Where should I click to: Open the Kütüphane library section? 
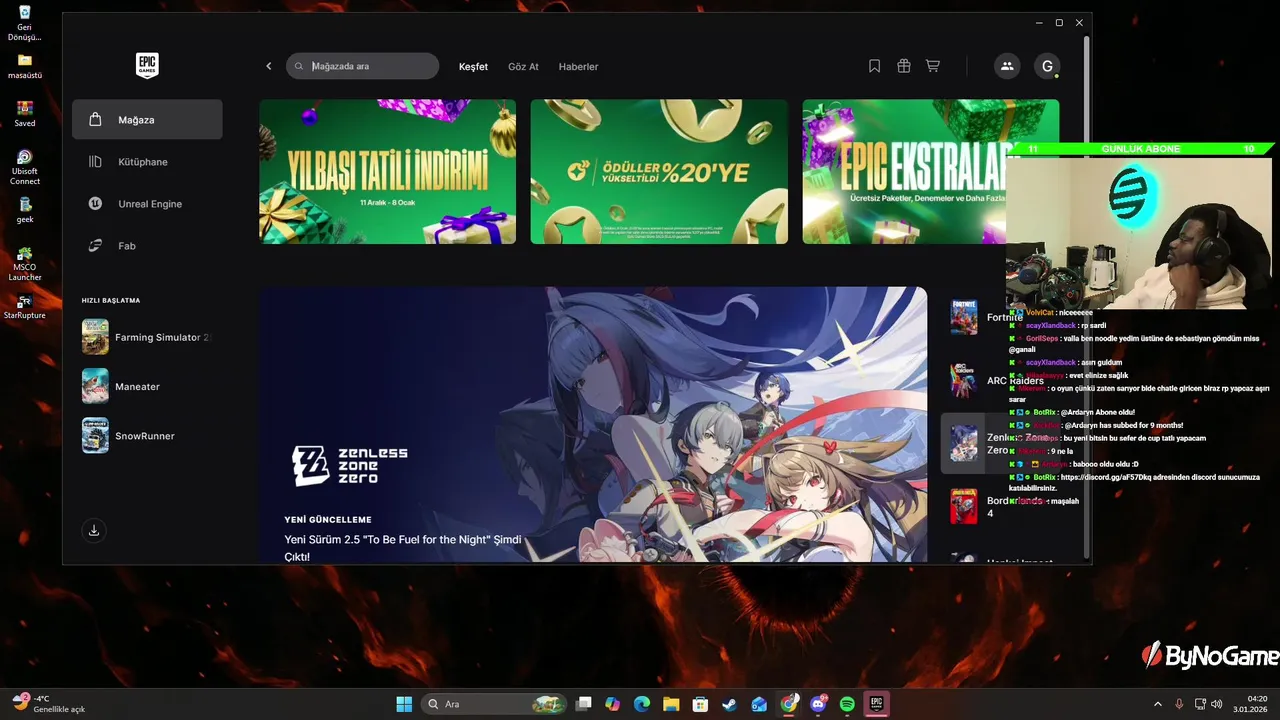(147, 161)
